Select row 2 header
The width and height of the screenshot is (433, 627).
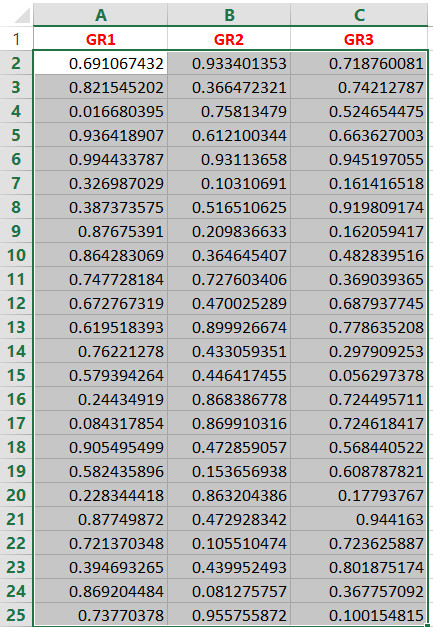point(16,63)
